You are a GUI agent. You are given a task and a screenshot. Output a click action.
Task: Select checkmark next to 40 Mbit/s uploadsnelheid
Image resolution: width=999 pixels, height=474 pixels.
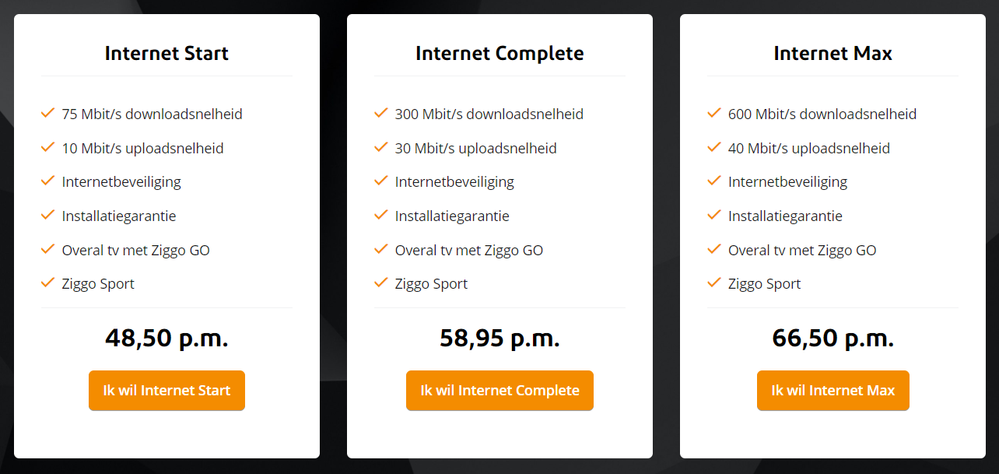tap(713, 147)
